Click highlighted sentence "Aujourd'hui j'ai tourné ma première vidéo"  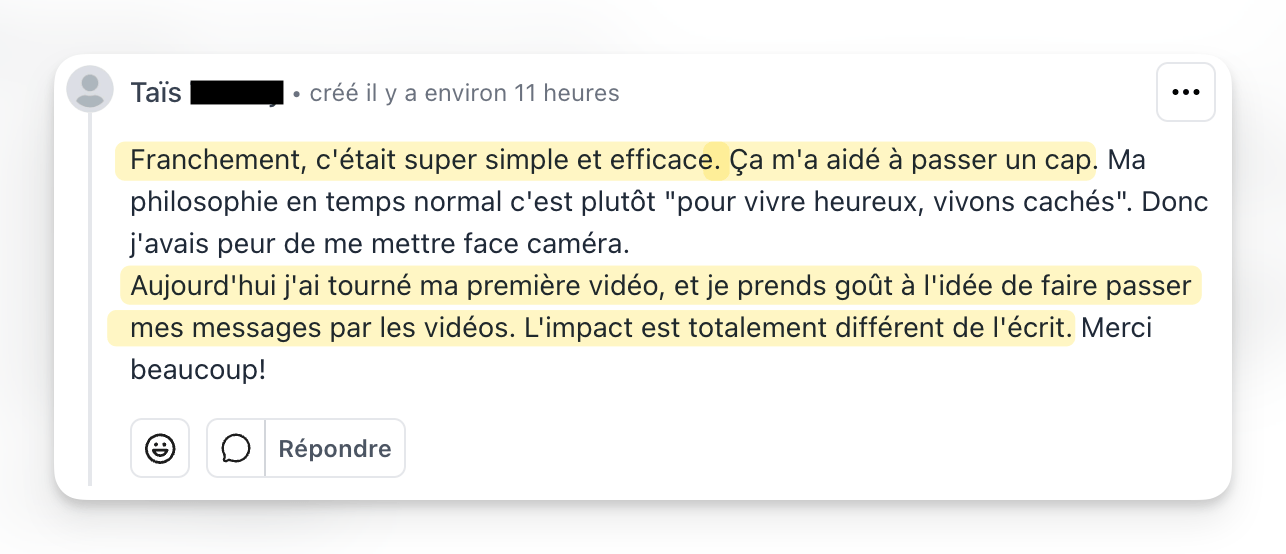click(x=390, y=287)
